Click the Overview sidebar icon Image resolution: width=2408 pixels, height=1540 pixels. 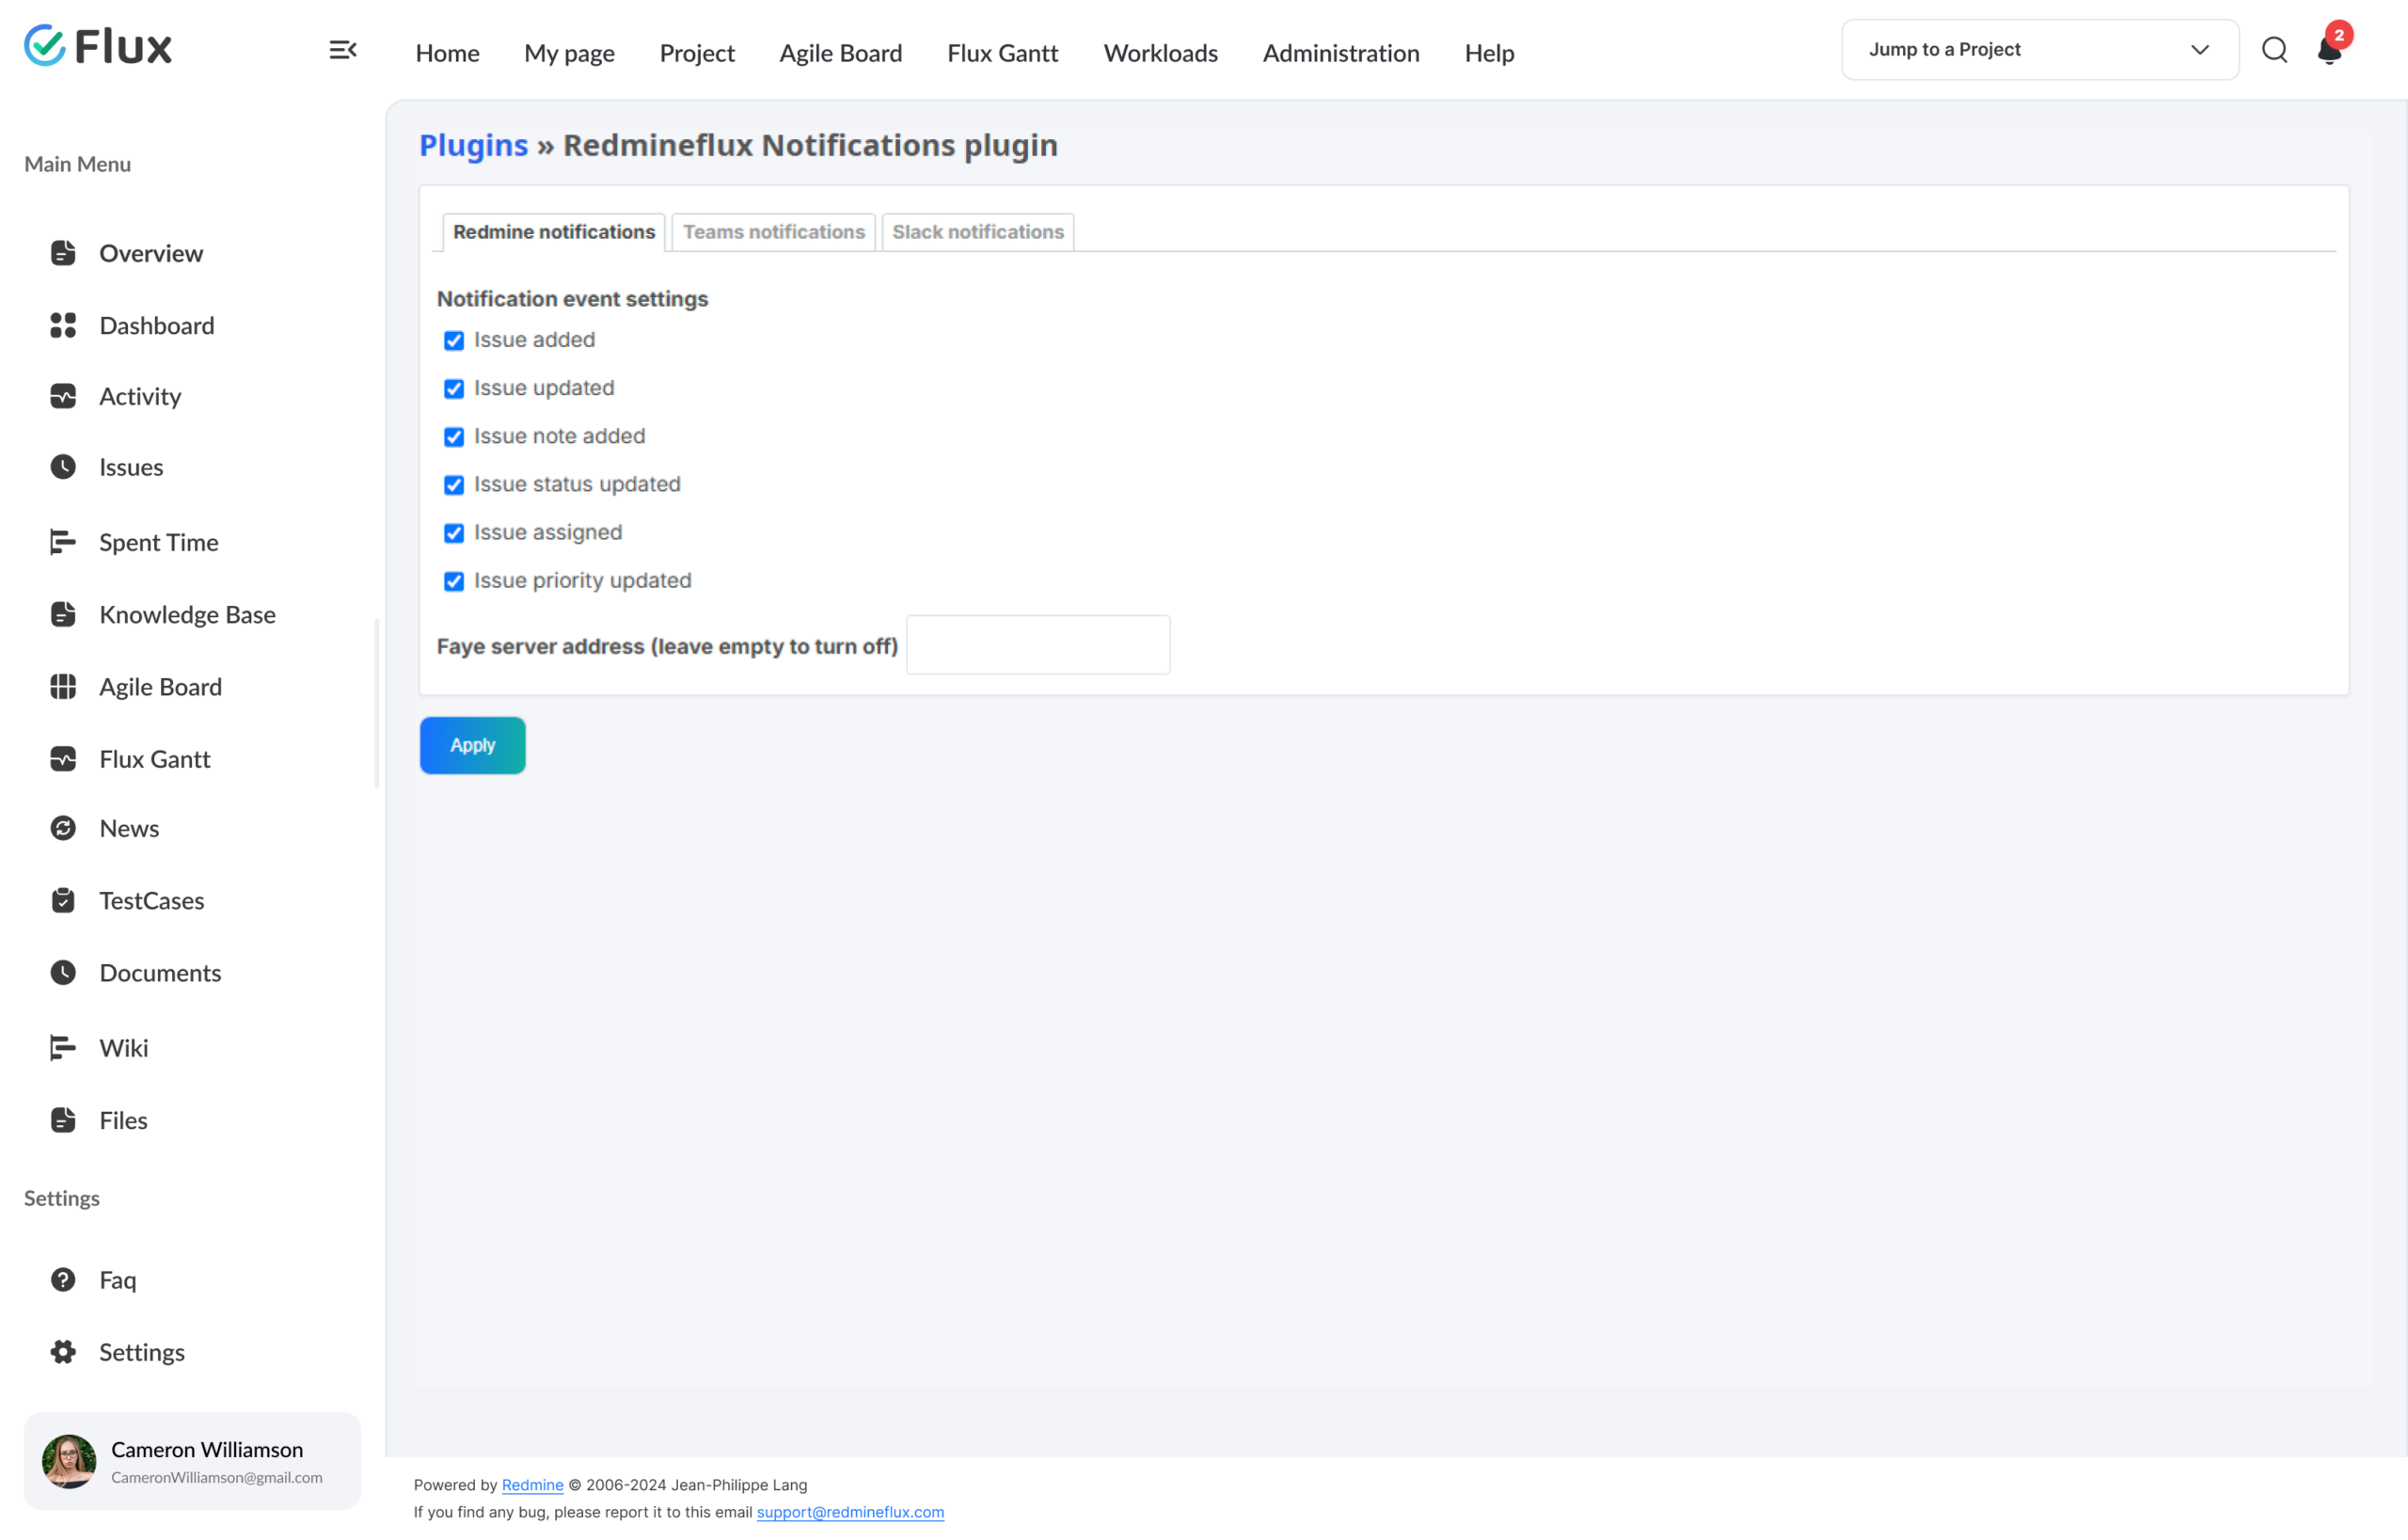(63, 253)
